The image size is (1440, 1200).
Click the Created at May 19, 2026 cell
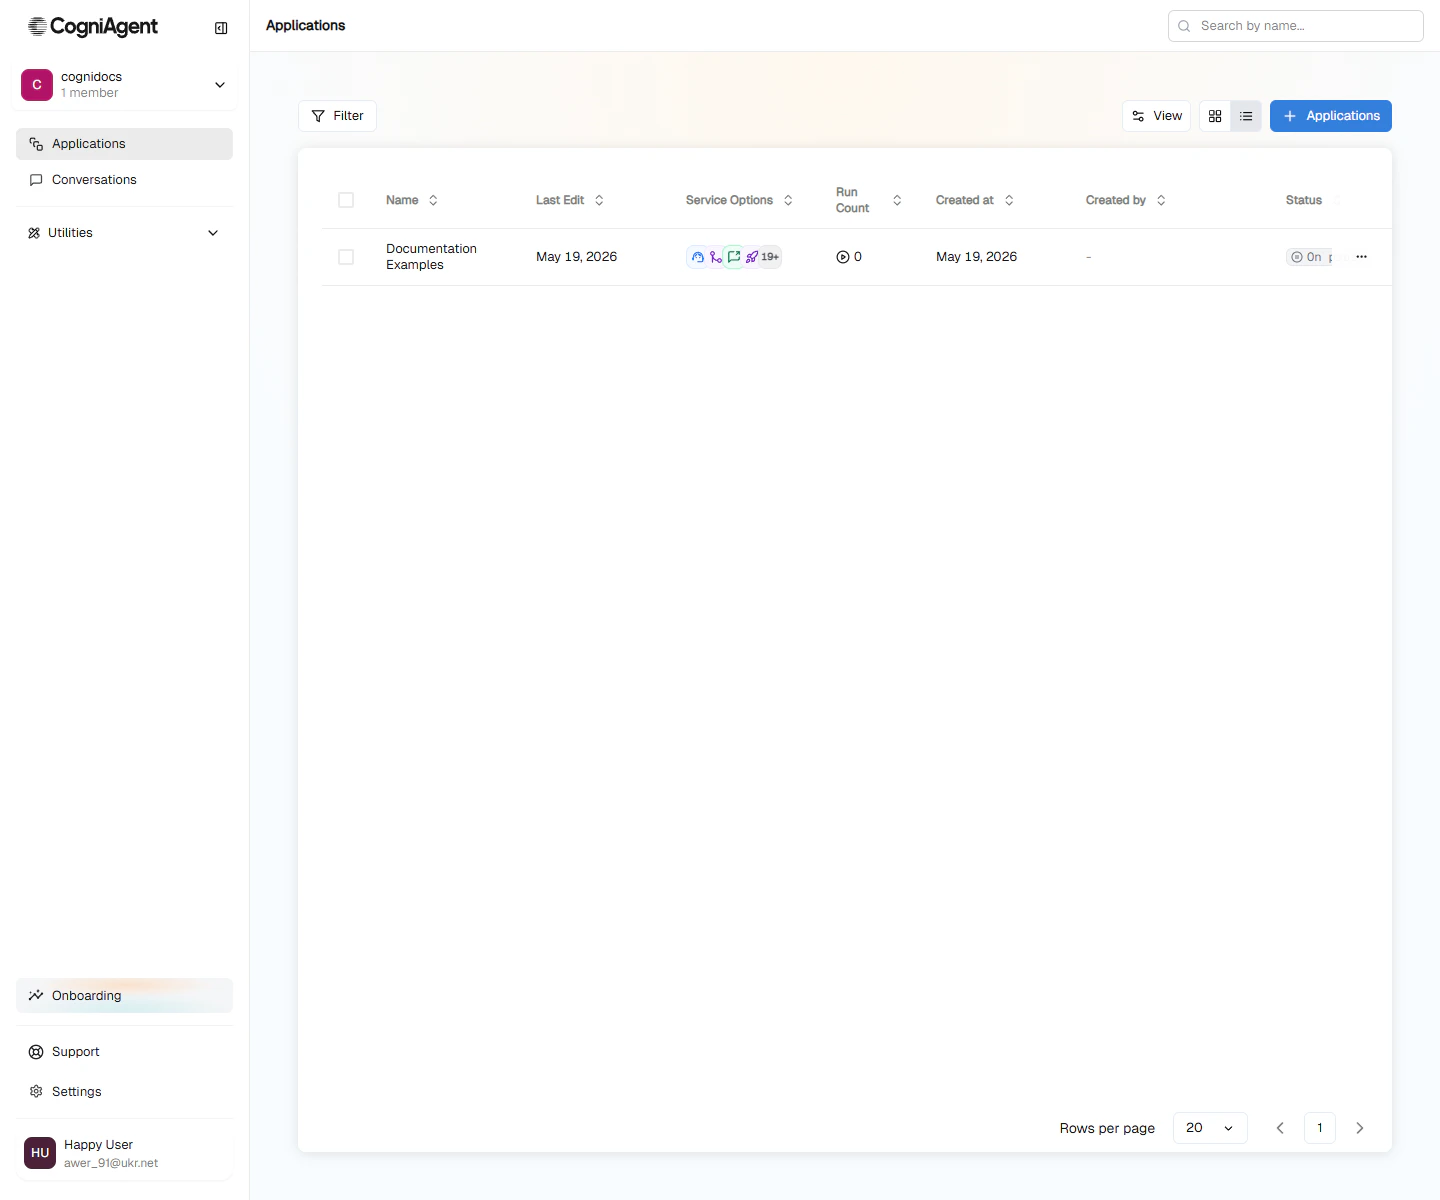point(976,257)
